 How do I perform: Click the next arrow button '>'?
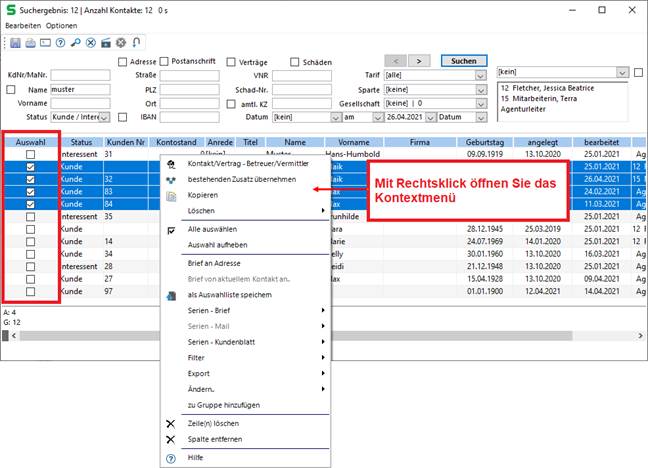pyautogui.click(x=420, y=61)
